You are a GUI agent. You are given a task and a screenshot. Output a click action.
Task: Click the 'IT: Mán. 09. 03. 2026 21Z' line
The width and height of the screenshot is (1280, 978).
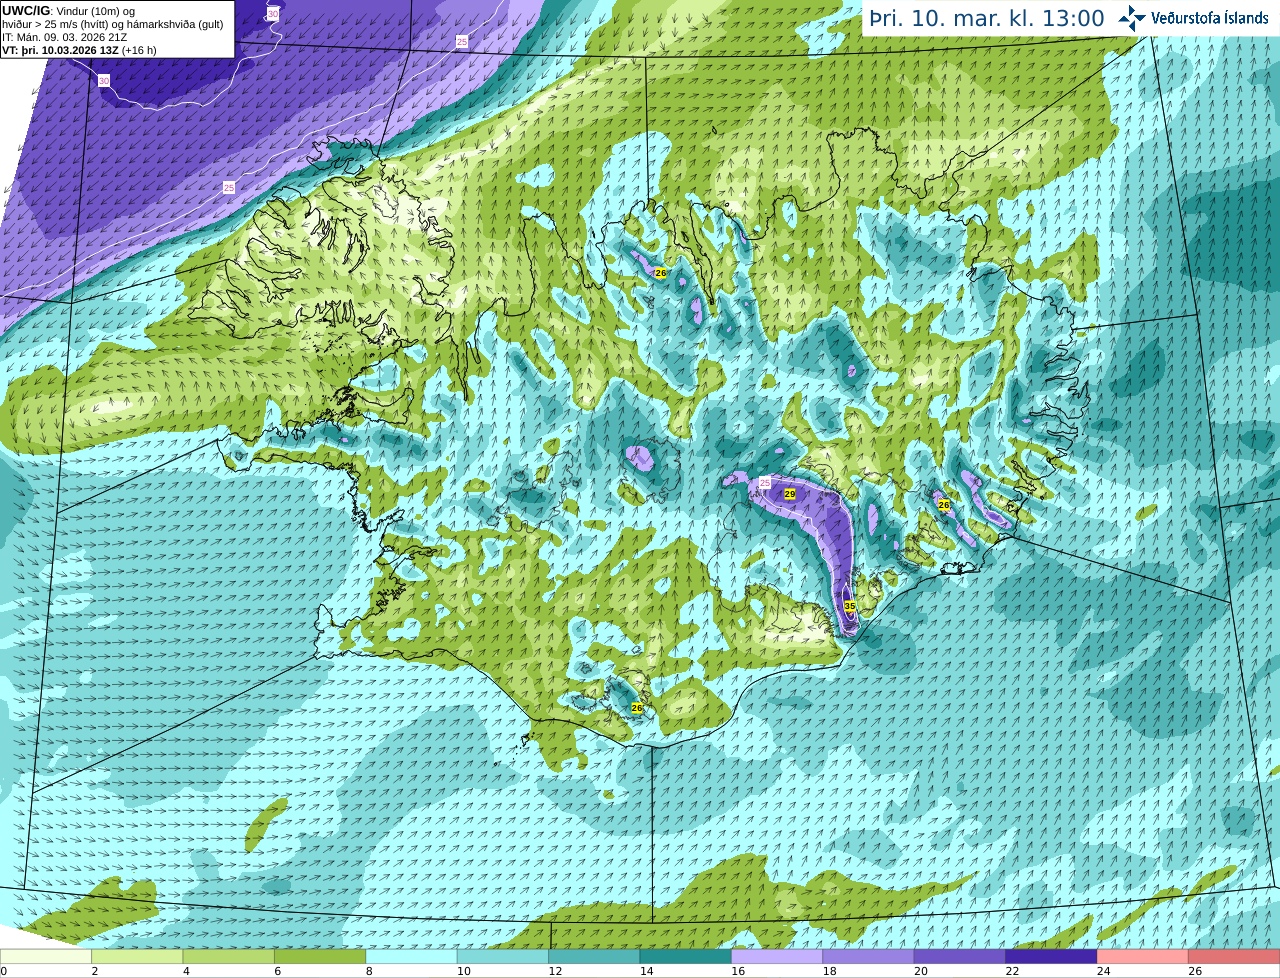point(64,37)
